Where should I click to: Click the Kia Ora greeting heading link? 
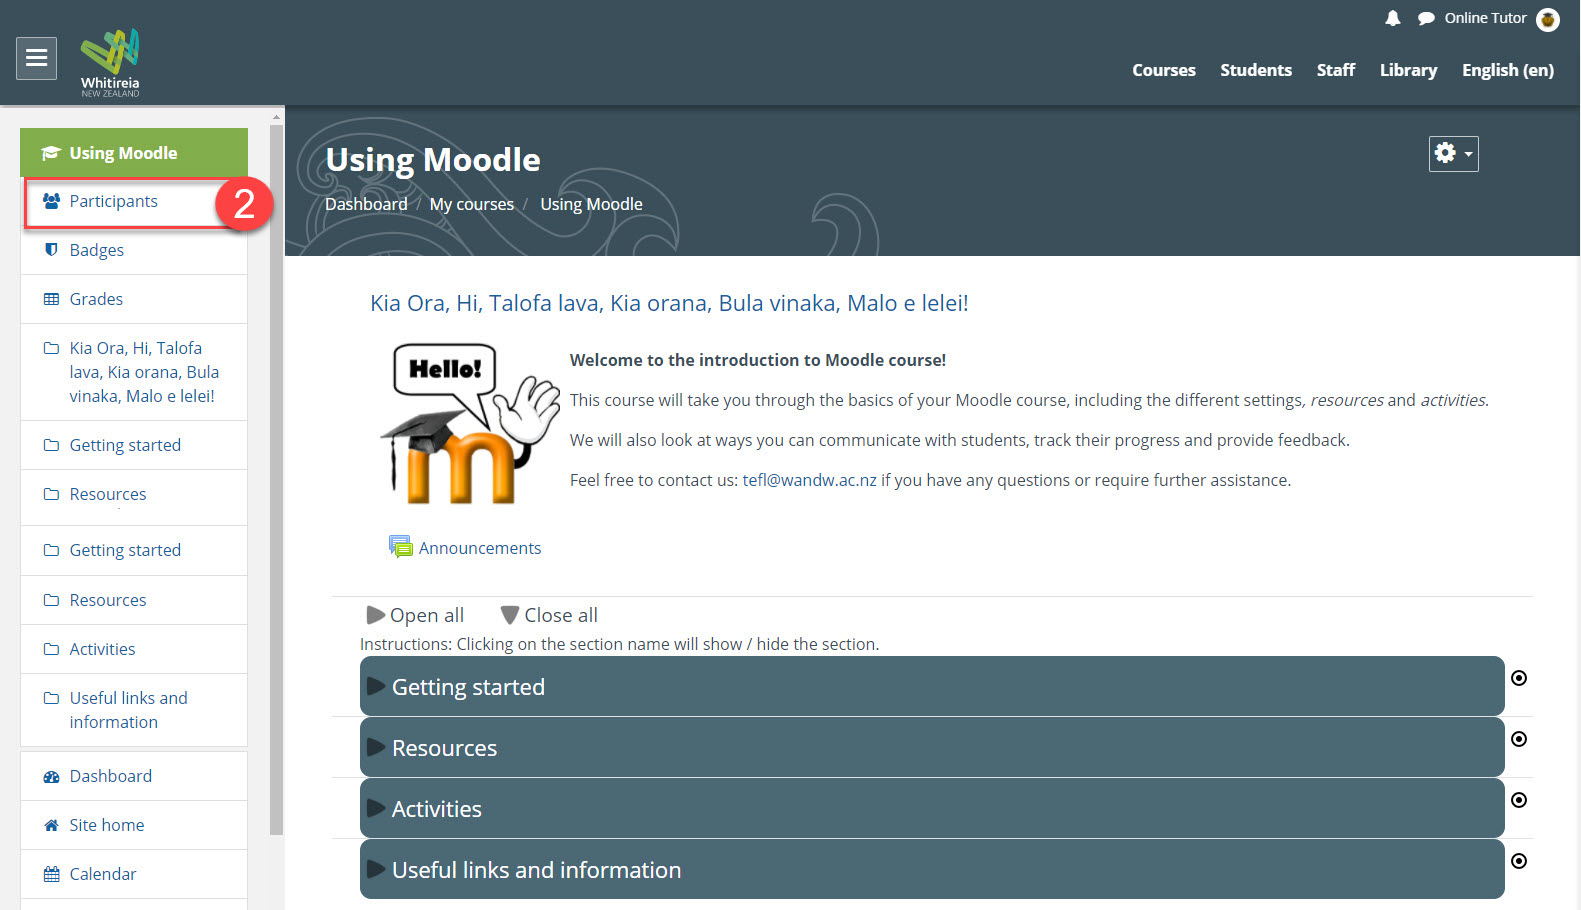point(669,303)
